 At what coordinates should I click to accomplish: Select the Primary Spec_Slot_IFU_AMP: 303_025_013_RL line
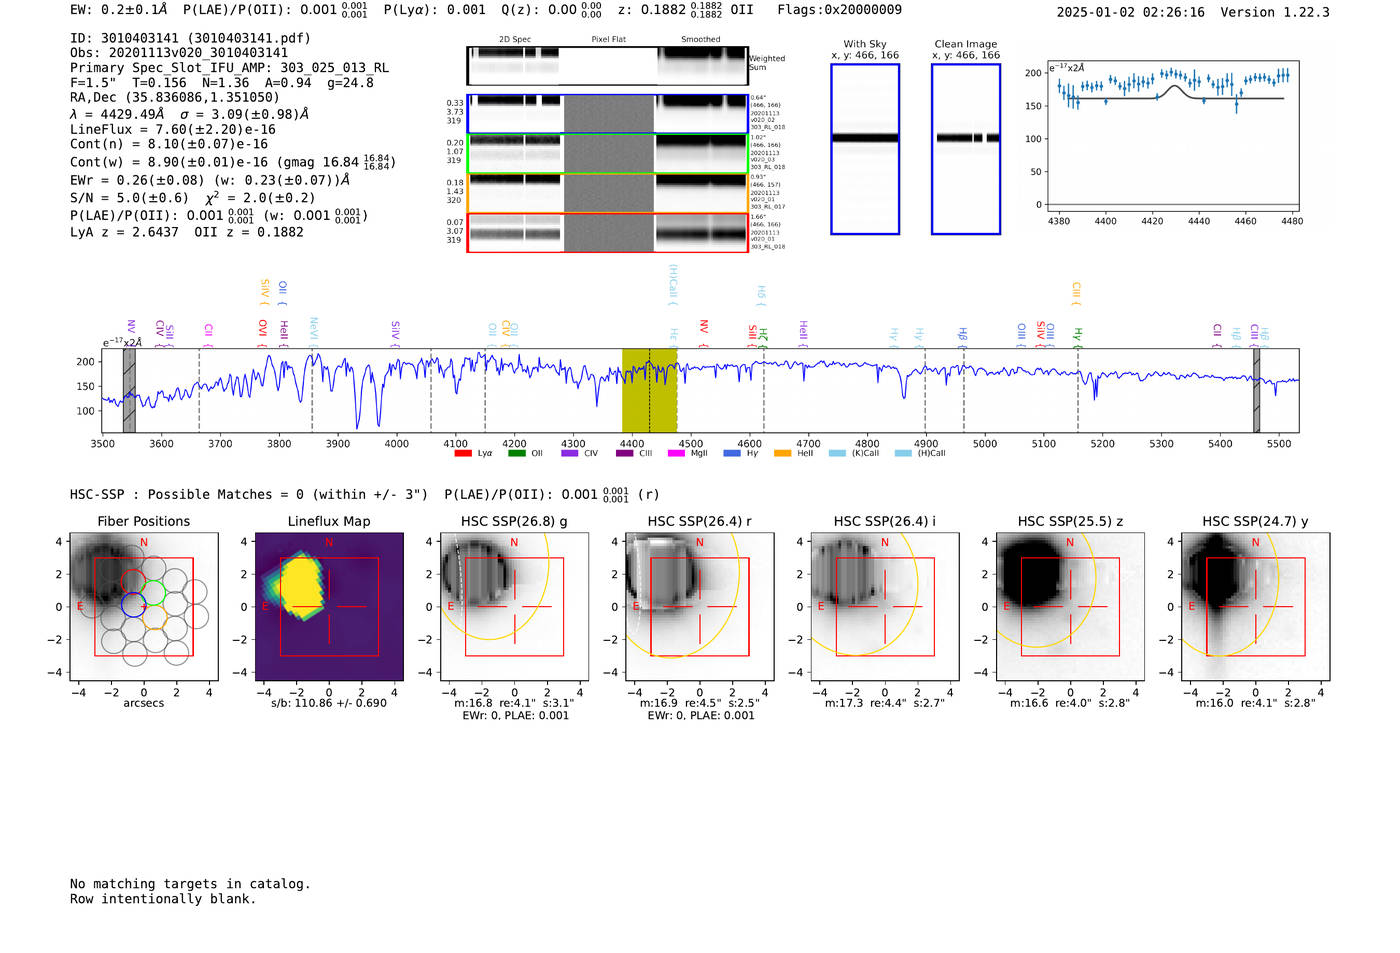coord(230,68)
